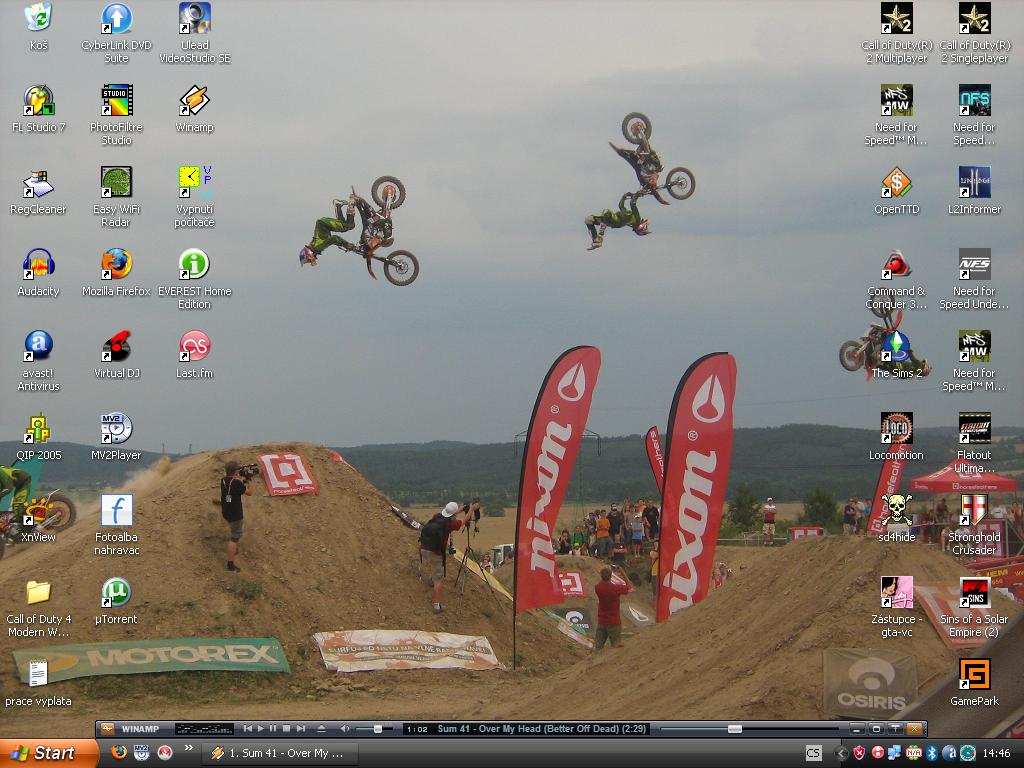Expand hidden system tray icons arrow
Screen dimensions: 1024x768
click(842, 753)
